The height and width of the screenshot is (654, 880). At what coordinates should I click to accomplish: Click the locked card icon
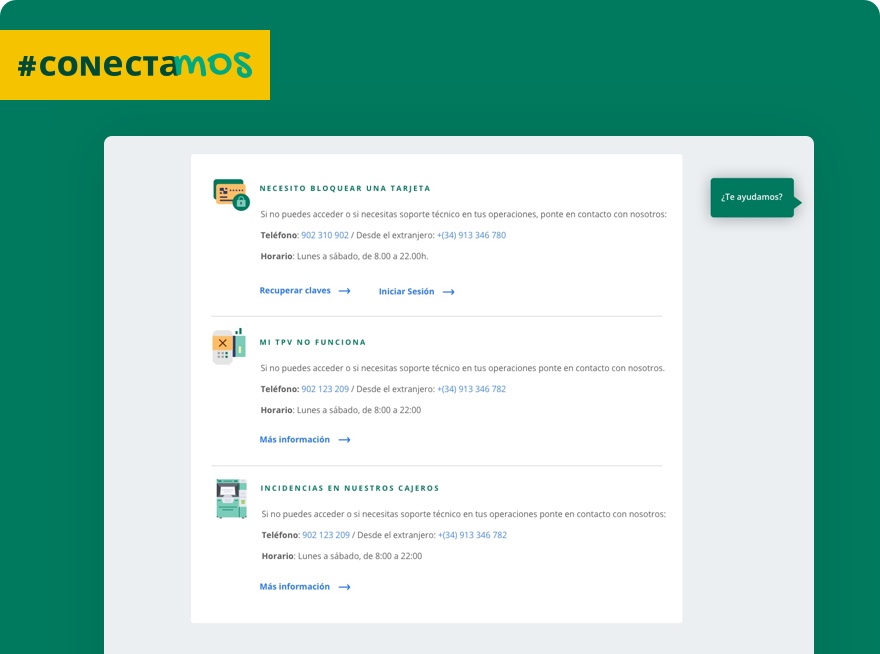coord(231,194)
